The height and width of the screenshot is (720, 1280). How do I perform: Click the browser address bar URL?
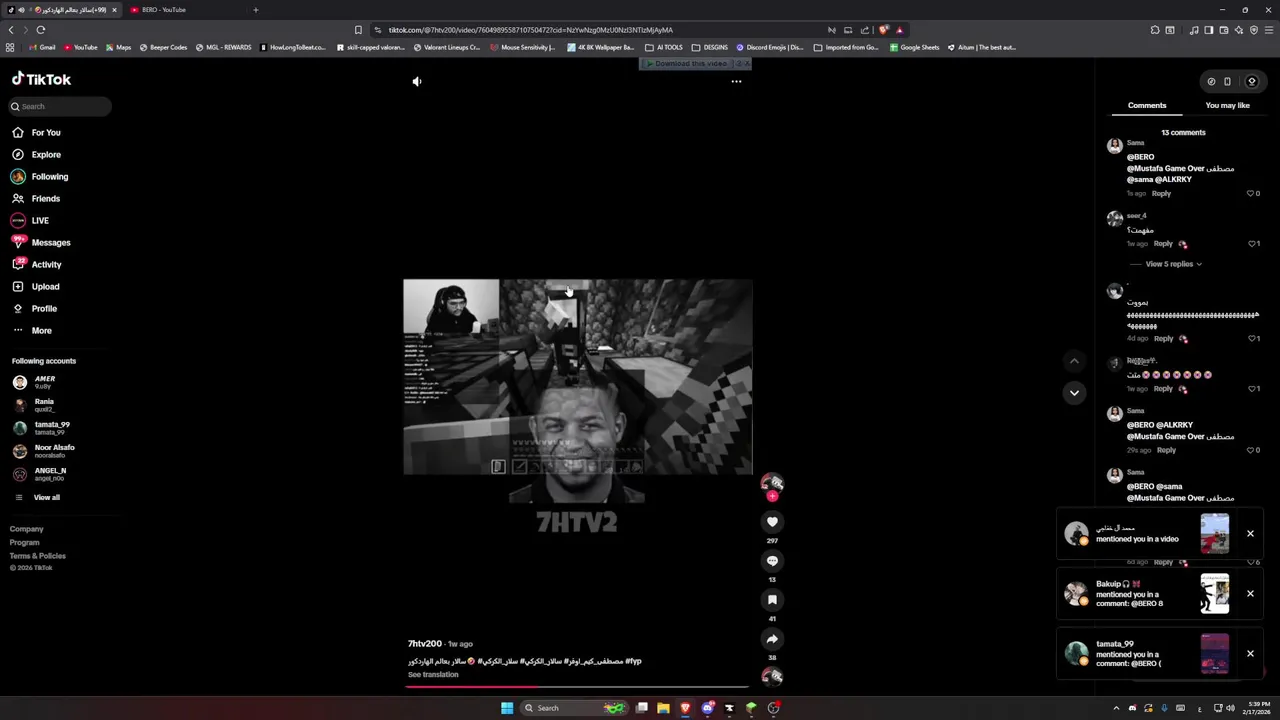pyautogui.click(x=530, y=30)
